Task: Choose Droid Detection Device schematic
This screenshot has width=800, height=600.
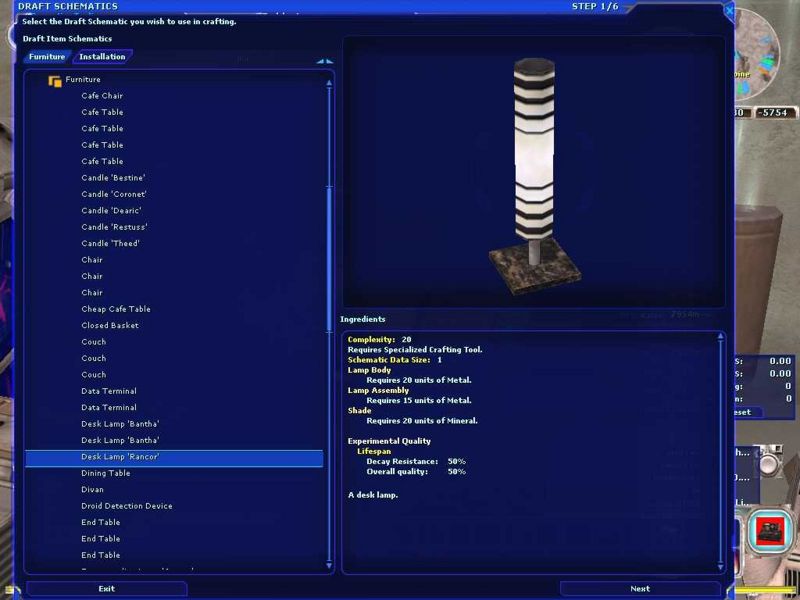Action: [x=127, y=506]
